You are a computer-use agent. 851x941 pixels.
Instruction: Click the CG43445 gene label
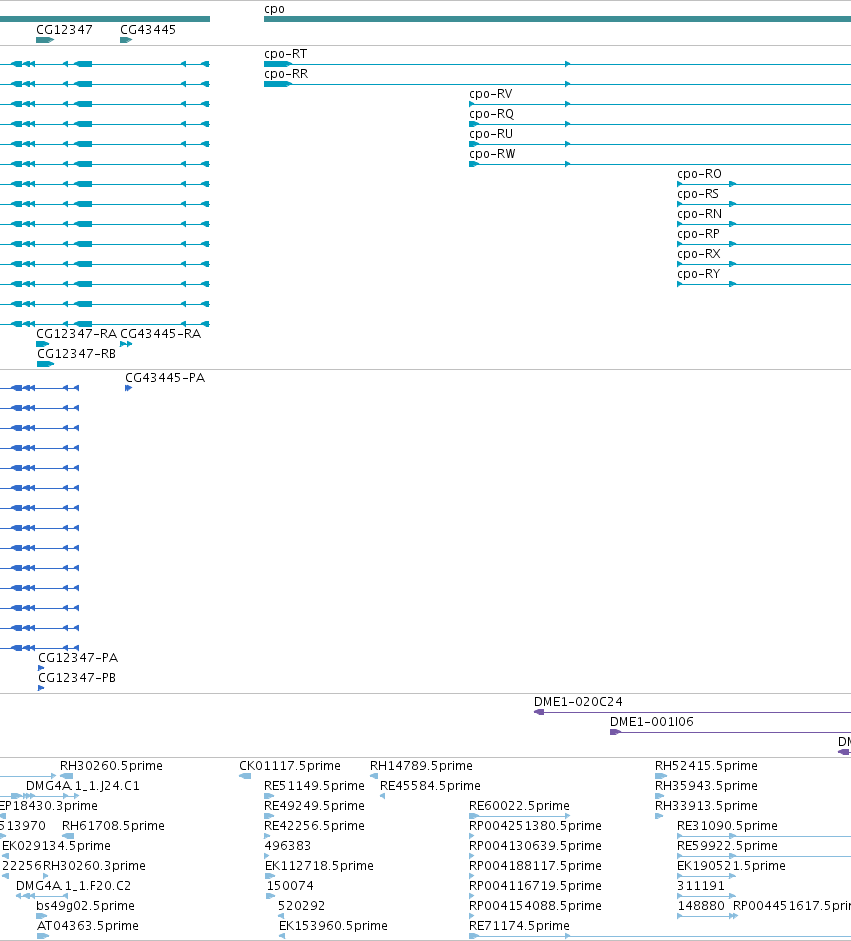click(x=148, y=29)
